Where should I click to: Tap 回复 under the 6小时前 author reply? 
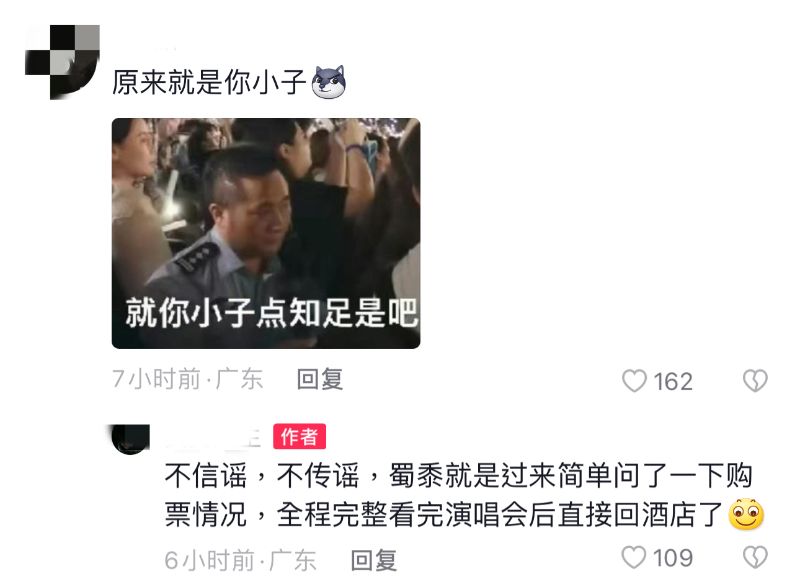[x=374, y=561]
